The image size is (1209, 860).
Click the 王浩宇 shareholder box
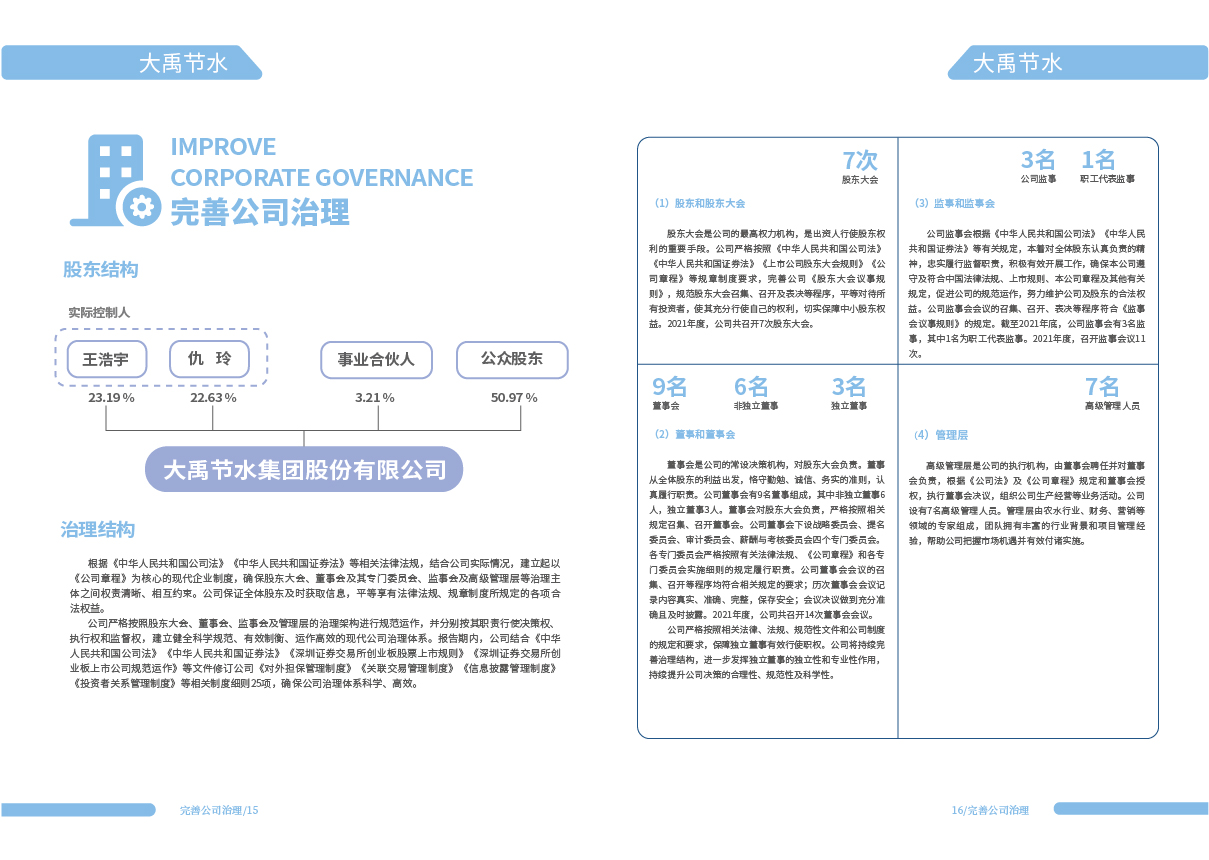107,359
